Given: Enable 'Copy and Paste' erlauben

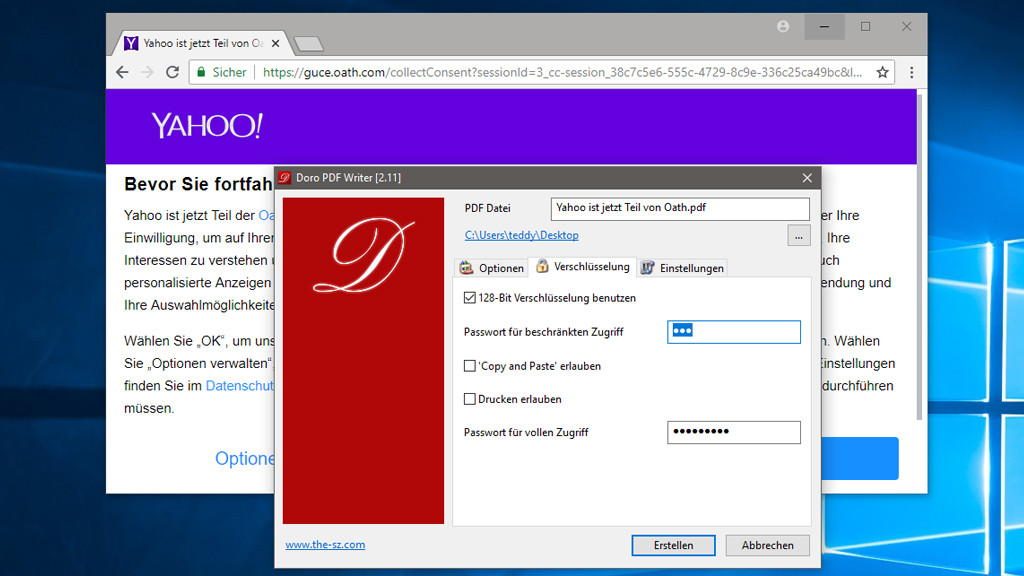Looking at the screenshot, I should tap(470, 366).
